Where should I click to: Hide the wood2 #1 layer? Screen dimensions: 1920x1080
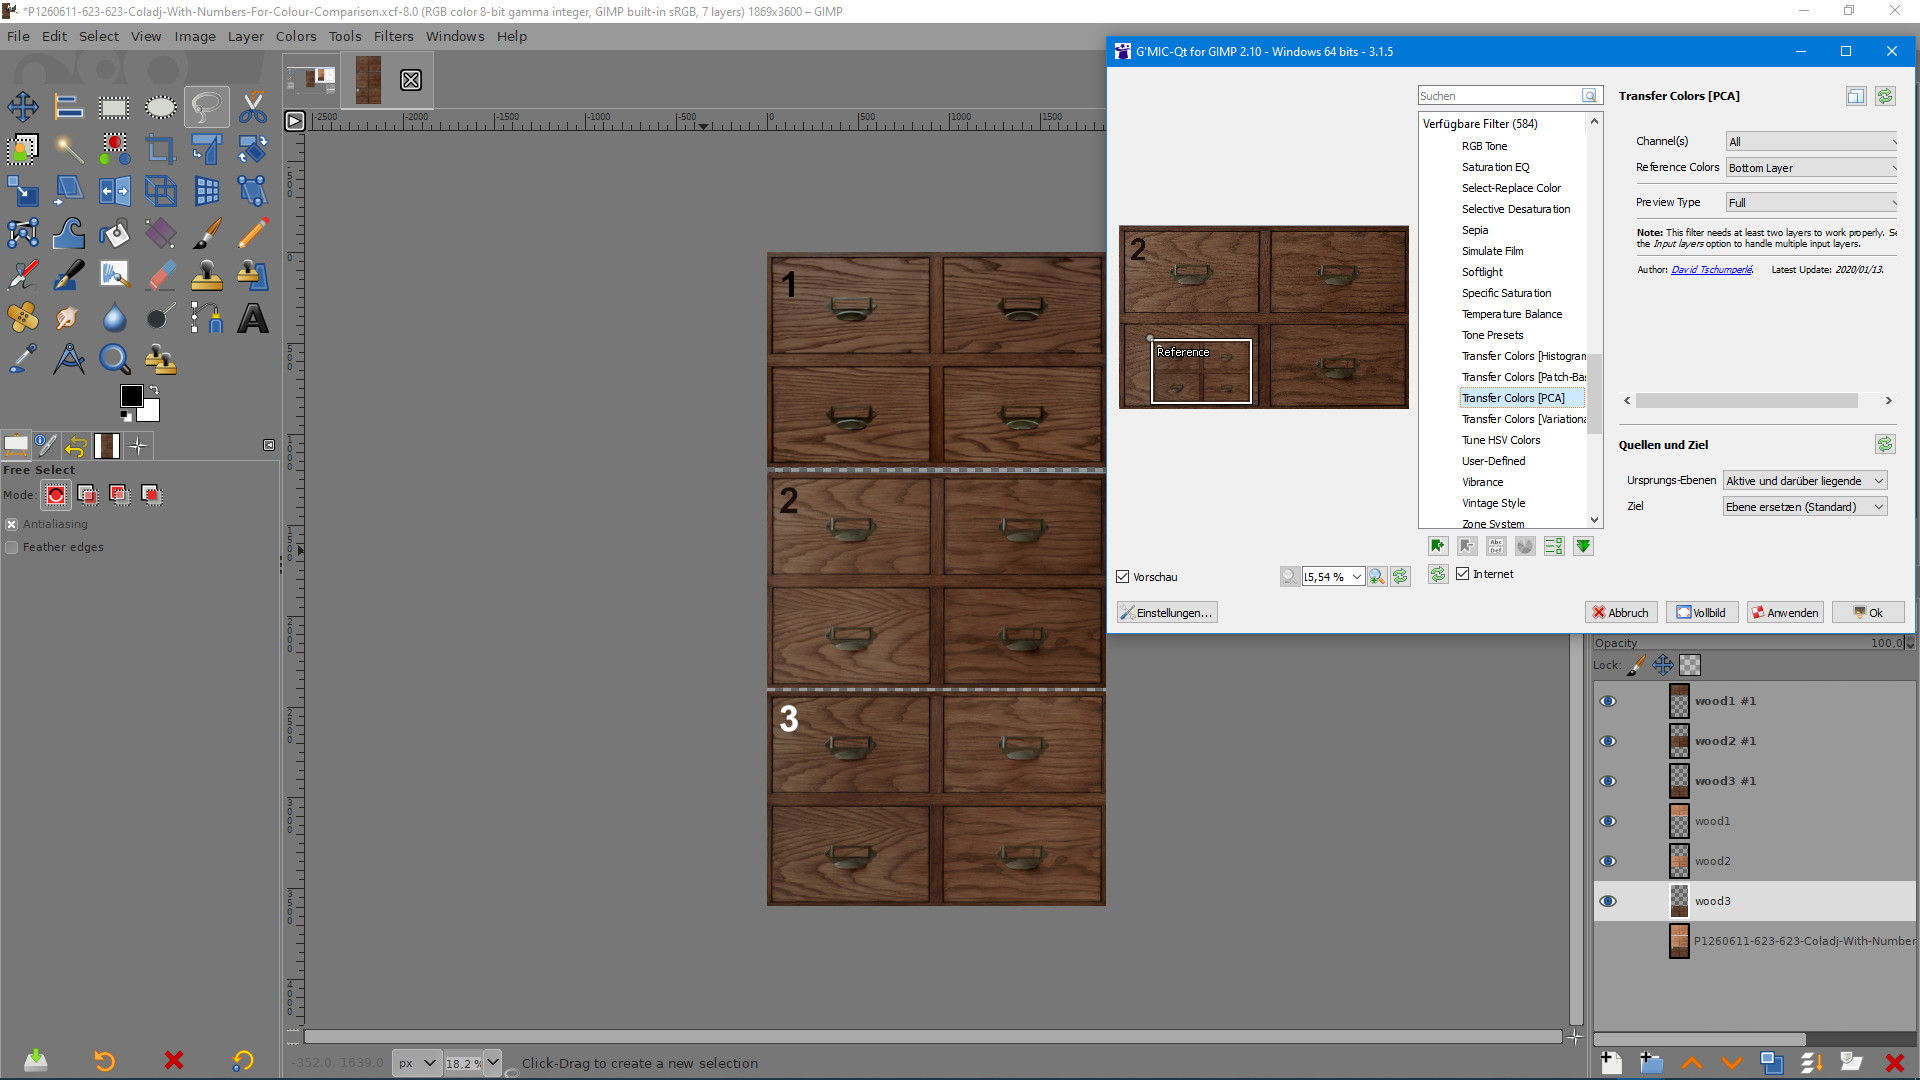click(1608, 741)
